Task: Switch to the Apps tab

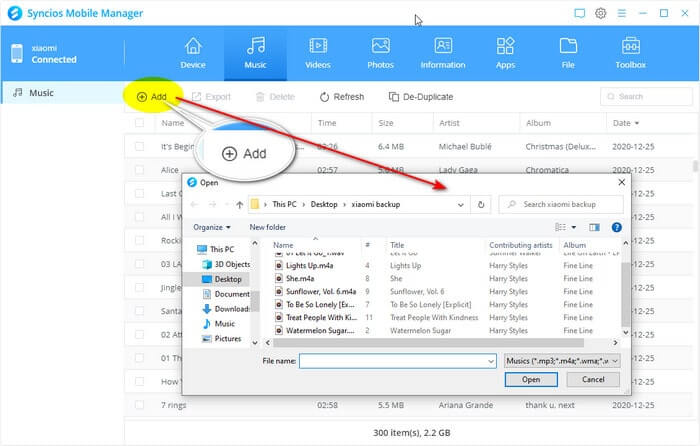Action: (505, 53)
